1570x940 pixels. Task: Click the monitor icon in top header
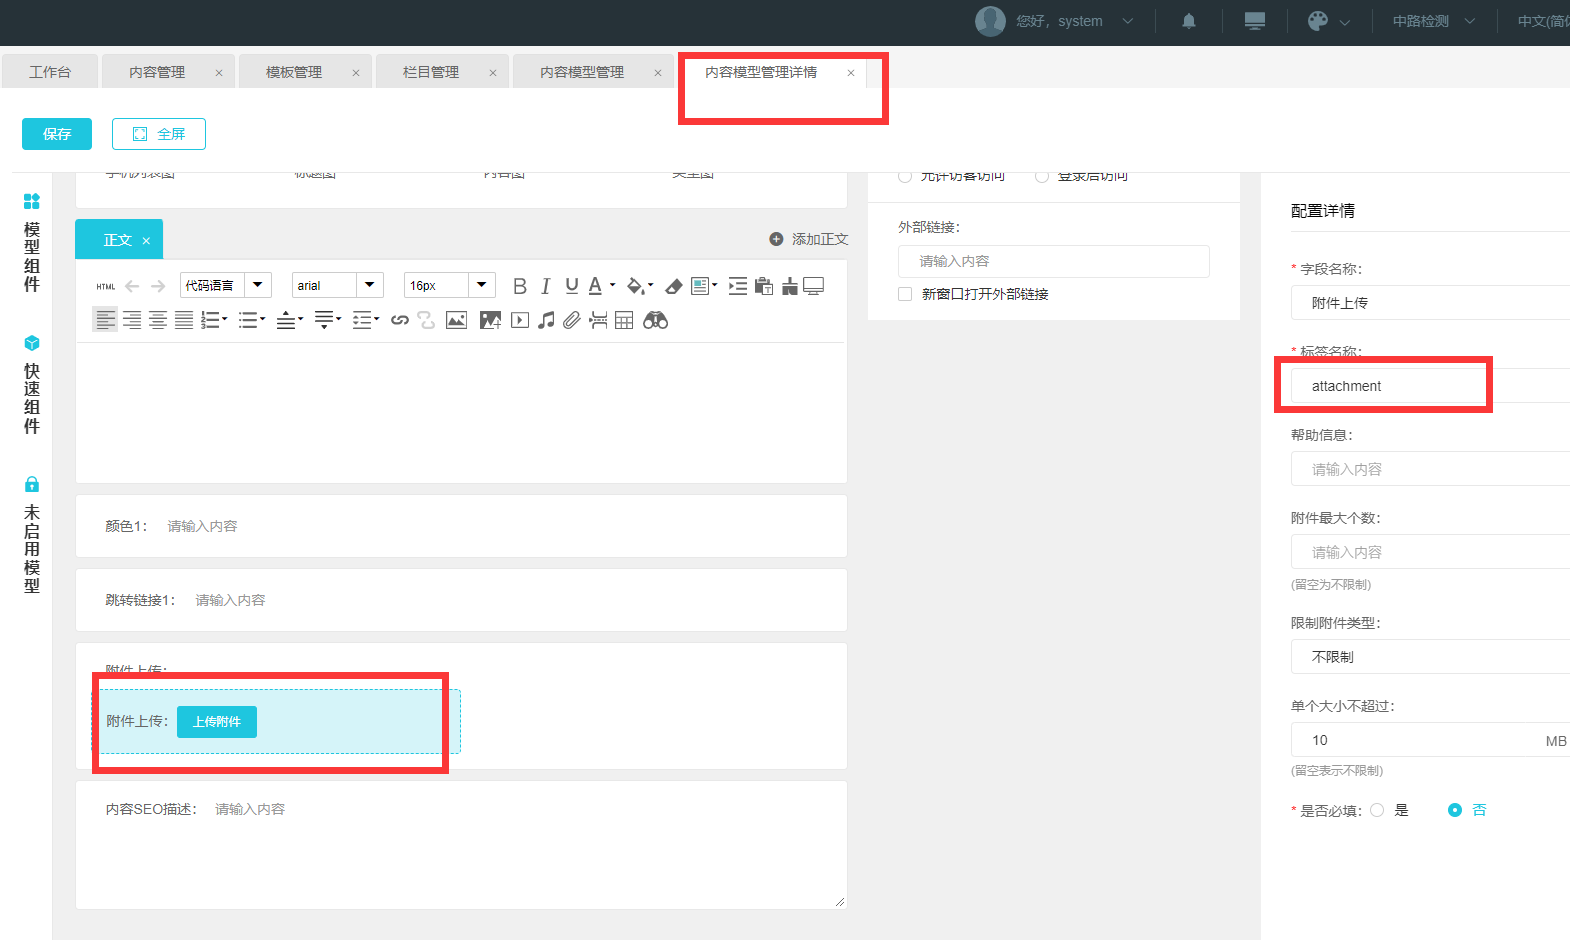(1255, 21)
